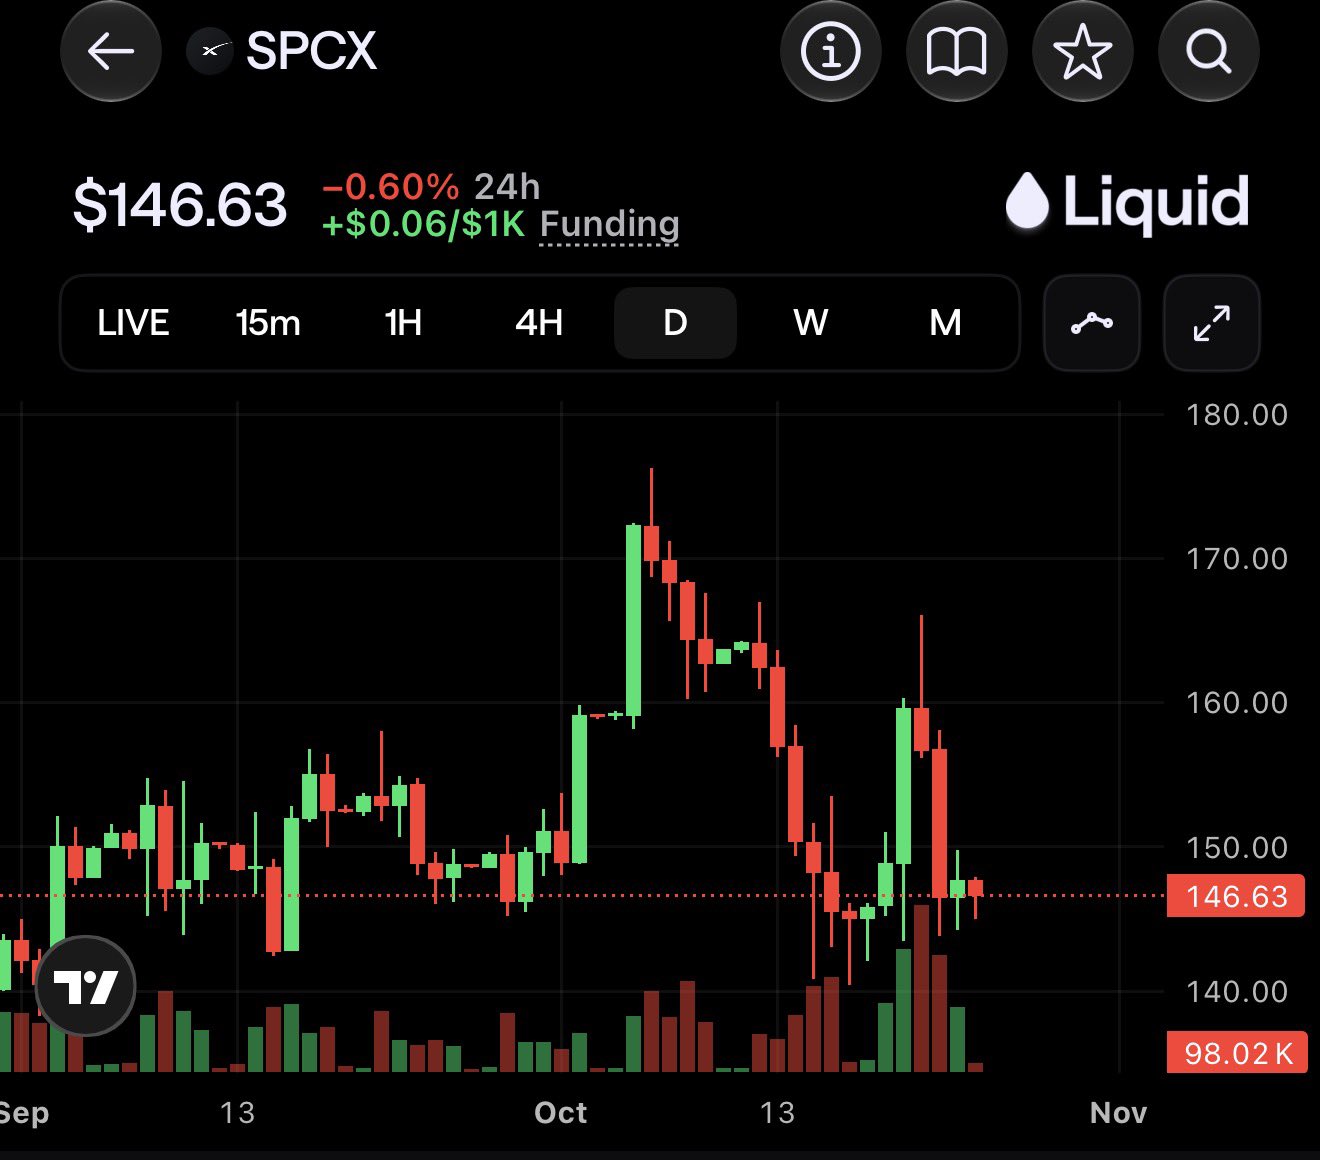
Task: Open the Funding rate explanation link
Action: tap(609, 224)
